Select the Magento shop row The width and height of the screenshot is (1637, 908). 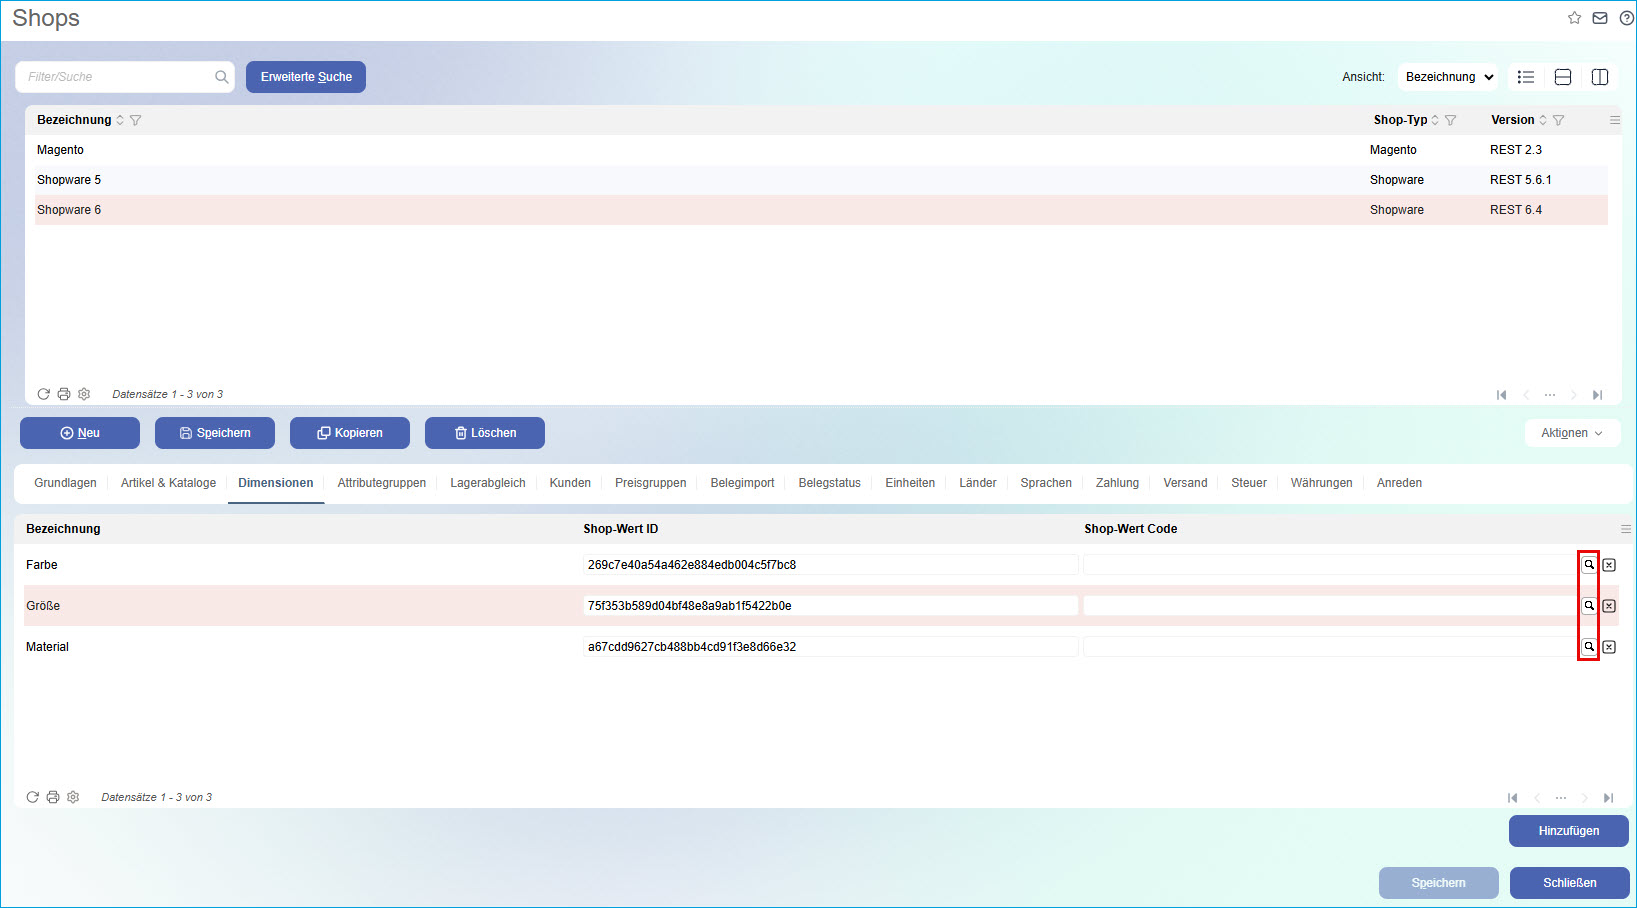click(x=821, y=150)
